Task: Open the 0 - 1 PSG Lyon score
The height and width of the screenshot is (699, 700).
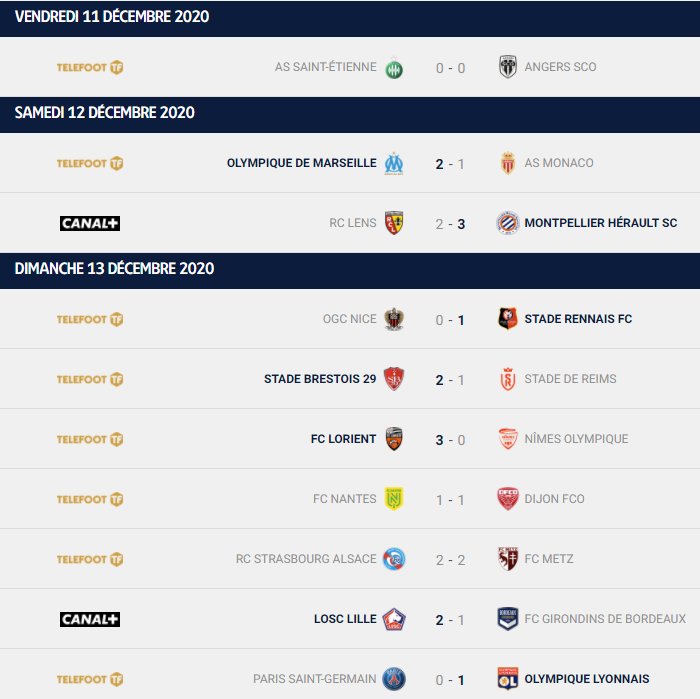Action: pyautogui.click(x=450, y=680)
